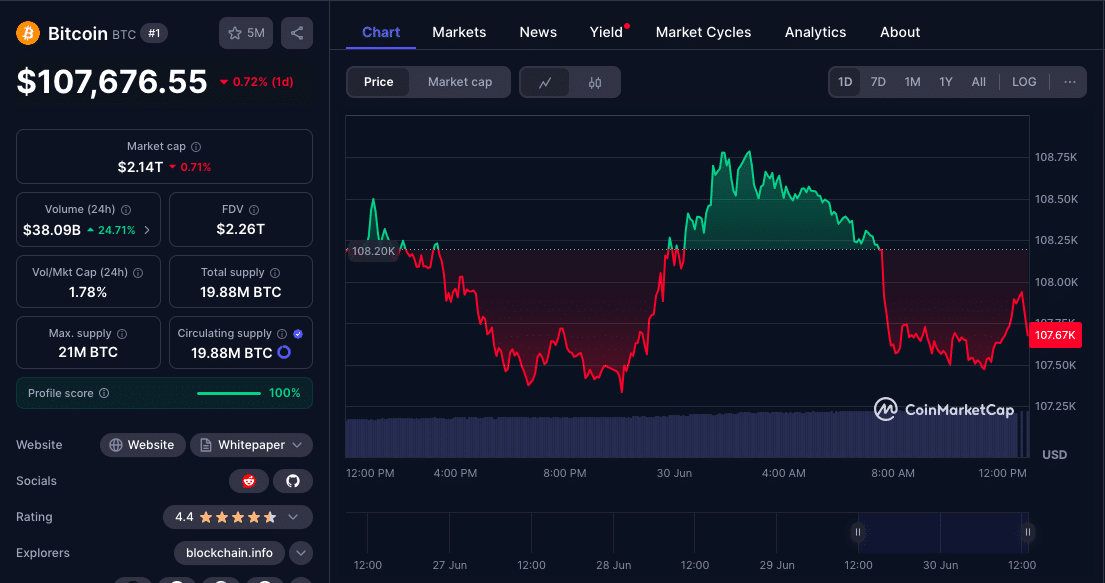Open chart more options ellipsis
This screenshot has height=583, width=1105.
[1070, 82]
